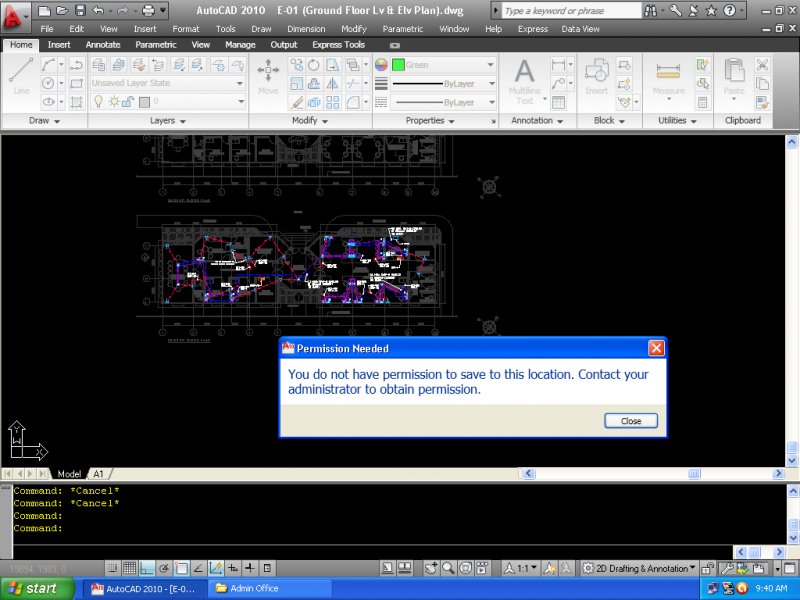The width and height of the screenshot is (800, 600).
Task: Undo the last action with the undo arrow
Action: tap(98, 10)
